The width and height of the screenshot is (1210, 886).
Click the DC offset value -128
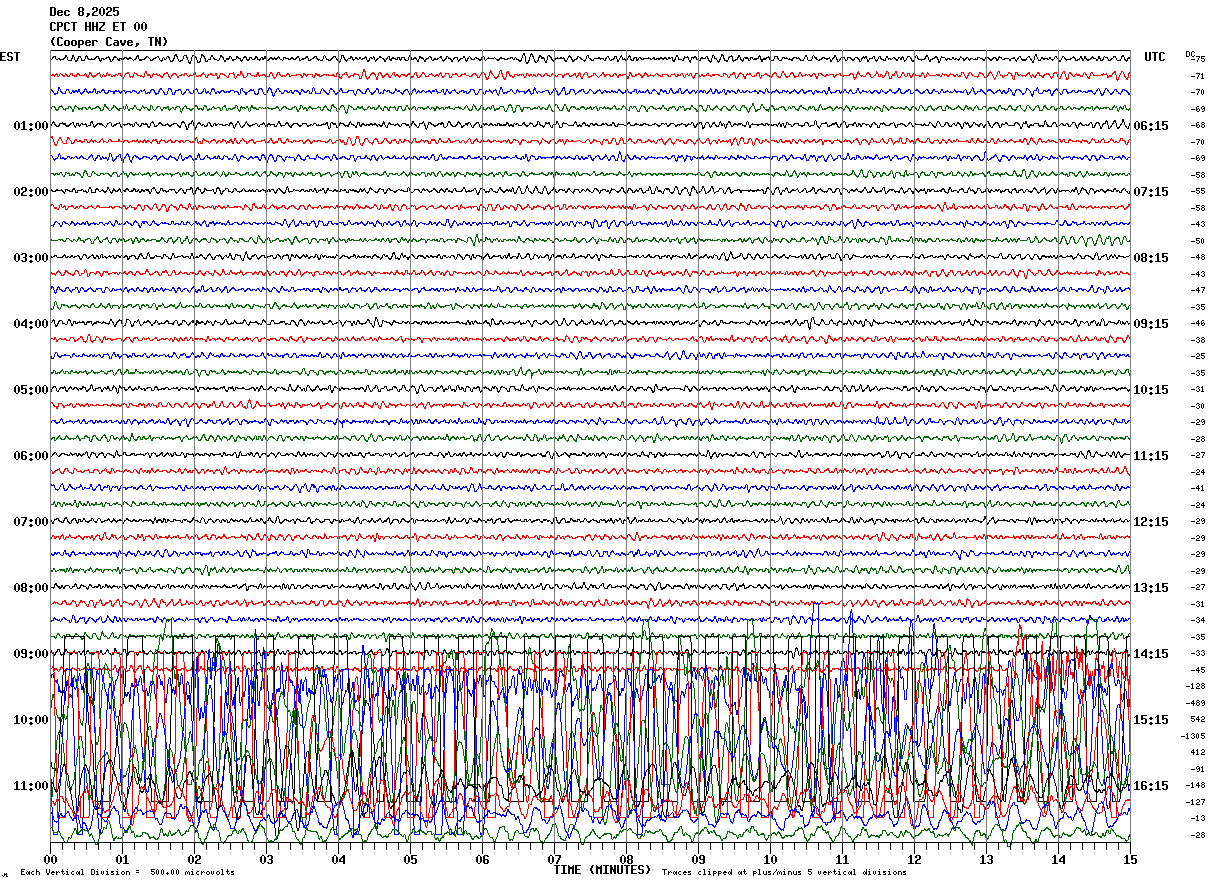[1195, 686]
